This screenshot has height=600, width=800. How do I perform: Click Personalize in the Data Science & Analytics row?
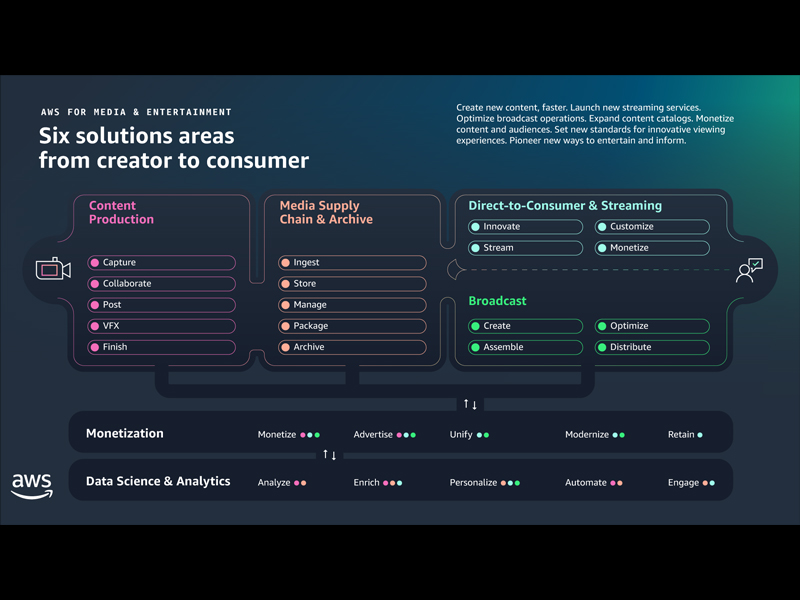473,483
